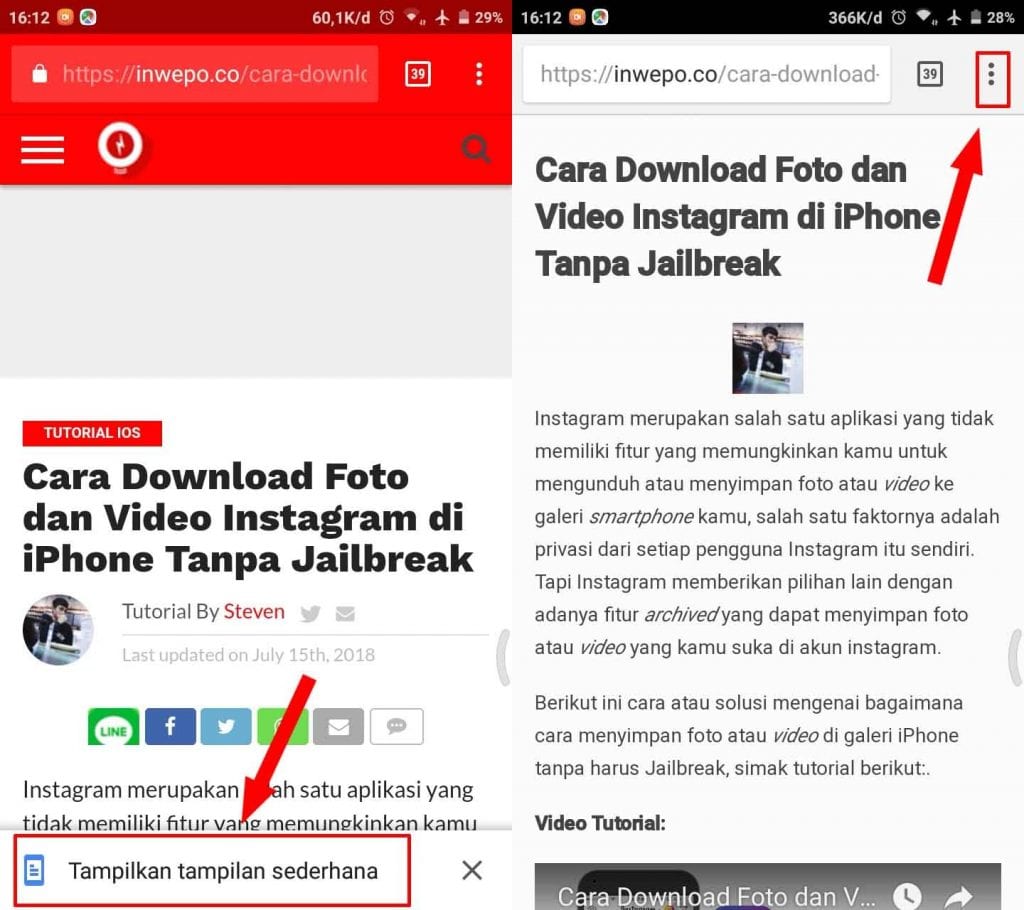Open author's Twitter icon next to Steven
Image resolution: width=1024 pixels, height=910 pixels.
[310, 613]
